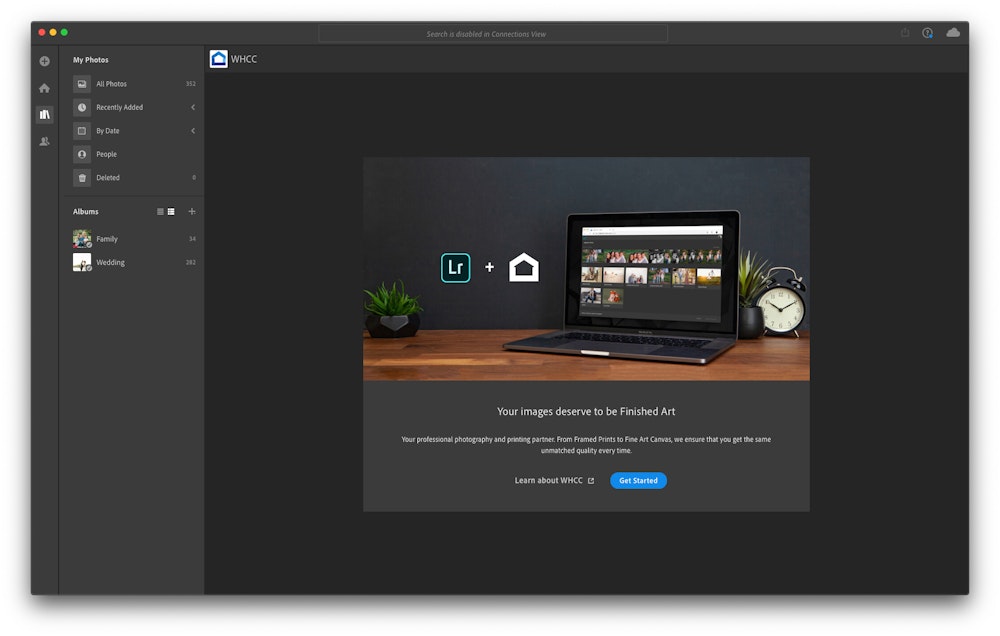Open the Deleted photos section
The height and width of the screenshot is (636, 1000).
(x=107, y=178)
